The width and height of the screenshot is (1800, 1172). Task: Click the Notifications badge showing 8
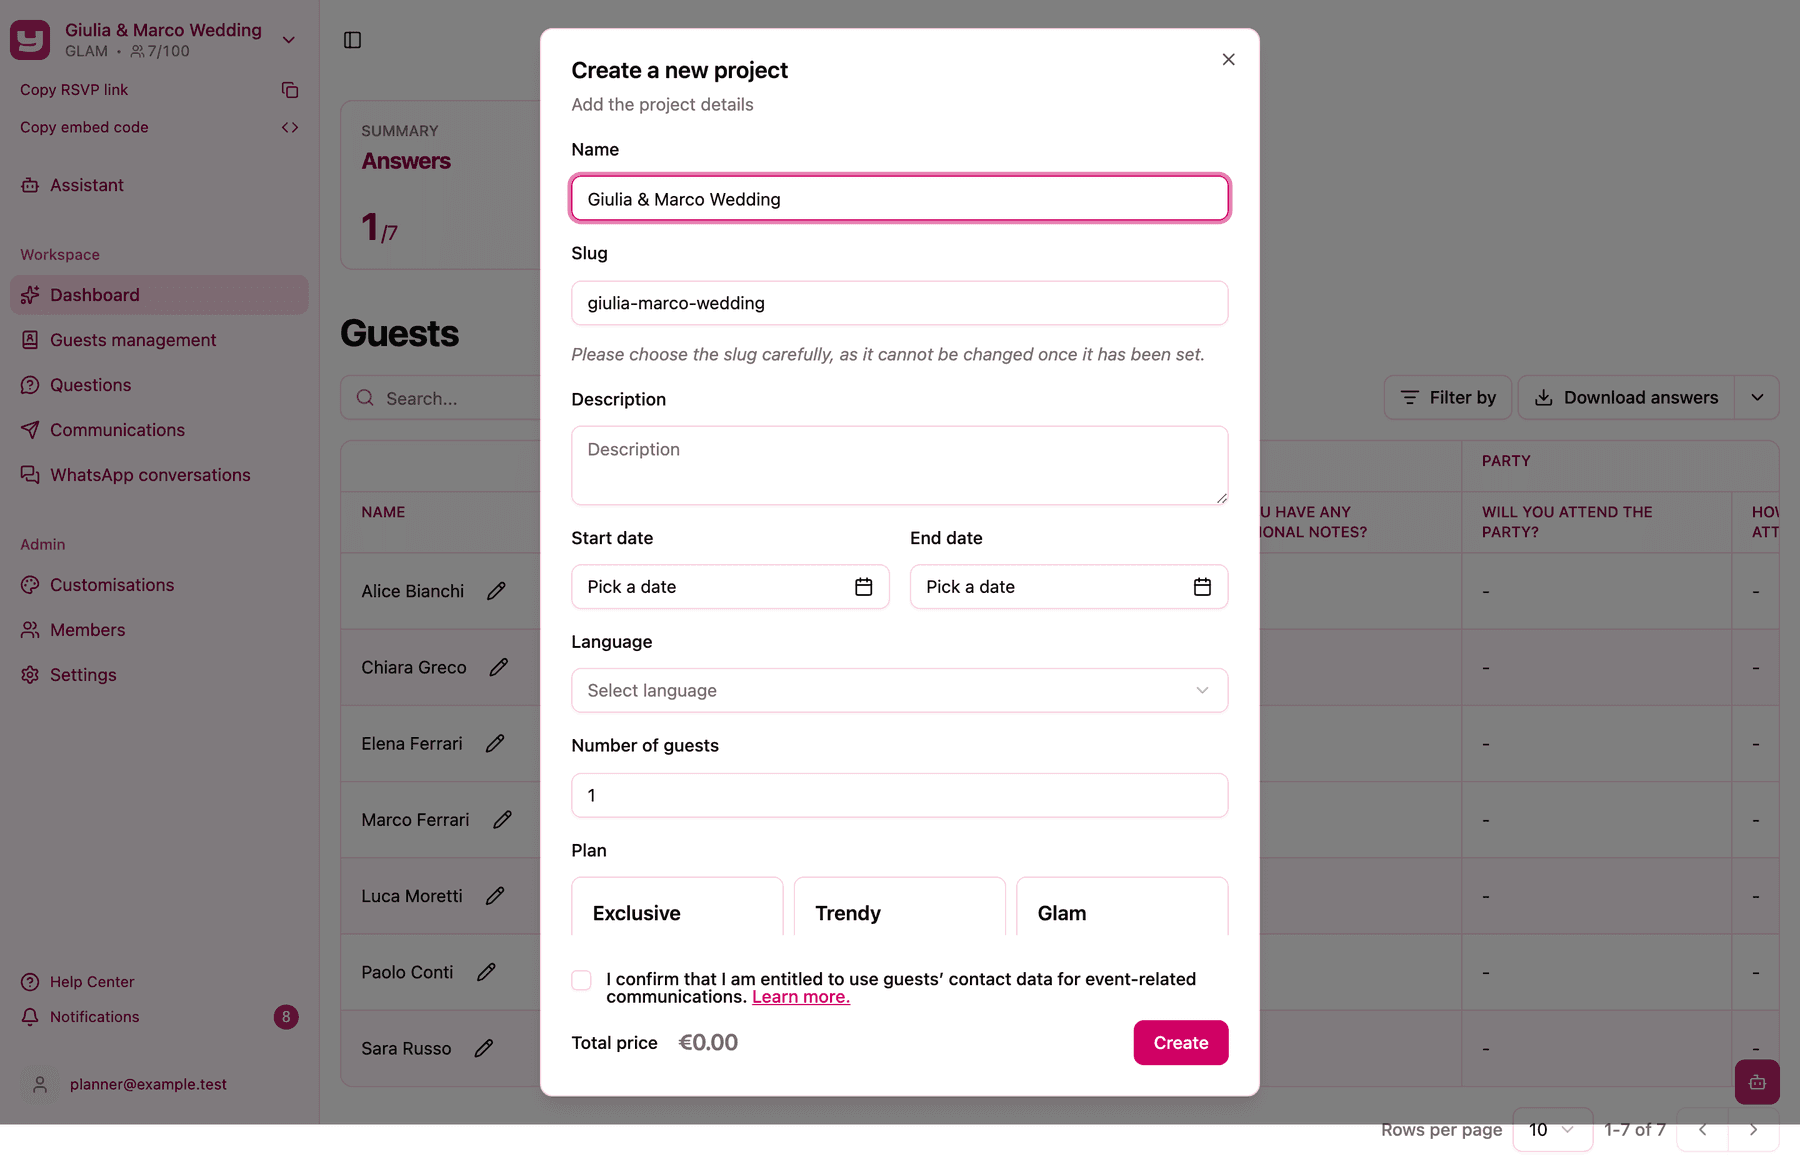[286, 1017]
